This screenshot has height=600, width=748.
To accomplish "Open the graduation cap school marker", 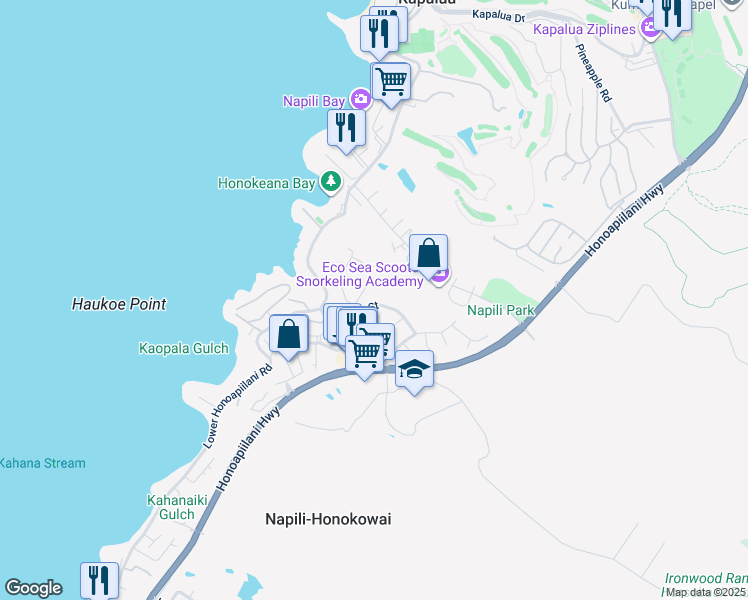I will 415,368.
